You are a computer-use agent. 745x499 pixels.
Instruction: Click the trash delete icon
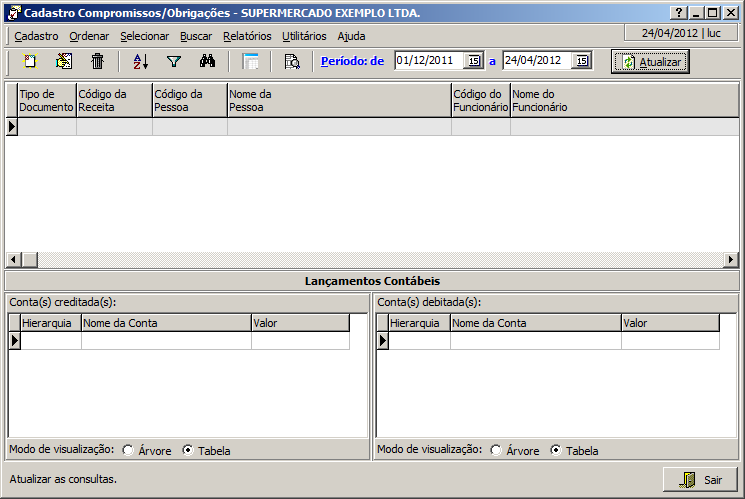click(x=97, y=61)
